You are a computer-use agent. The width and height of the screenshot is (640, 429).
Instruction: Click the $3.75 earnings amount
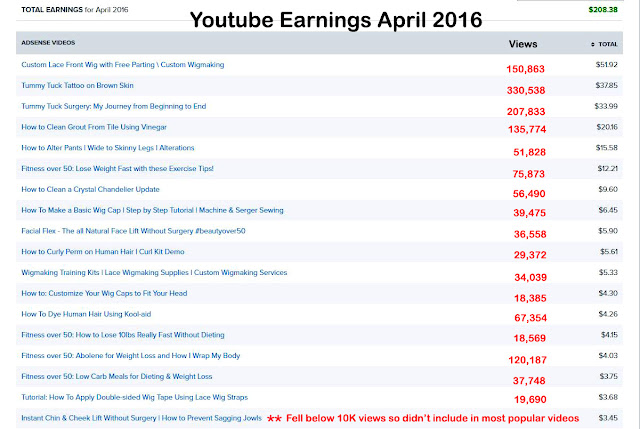pos(609,377)
